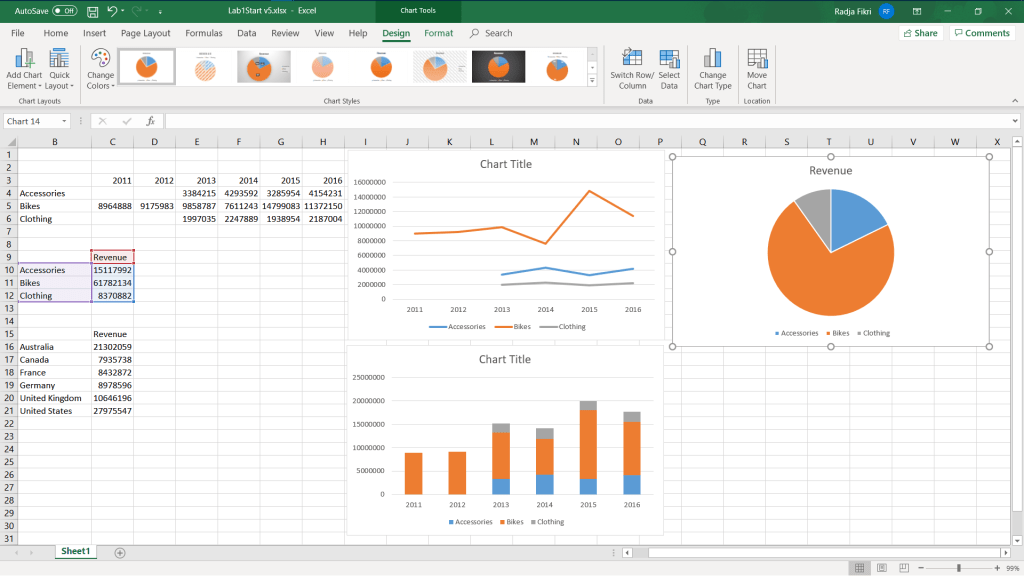Save the workbook with the floppy icon
Screen dimensions: 1024x576
pos(92,11)
